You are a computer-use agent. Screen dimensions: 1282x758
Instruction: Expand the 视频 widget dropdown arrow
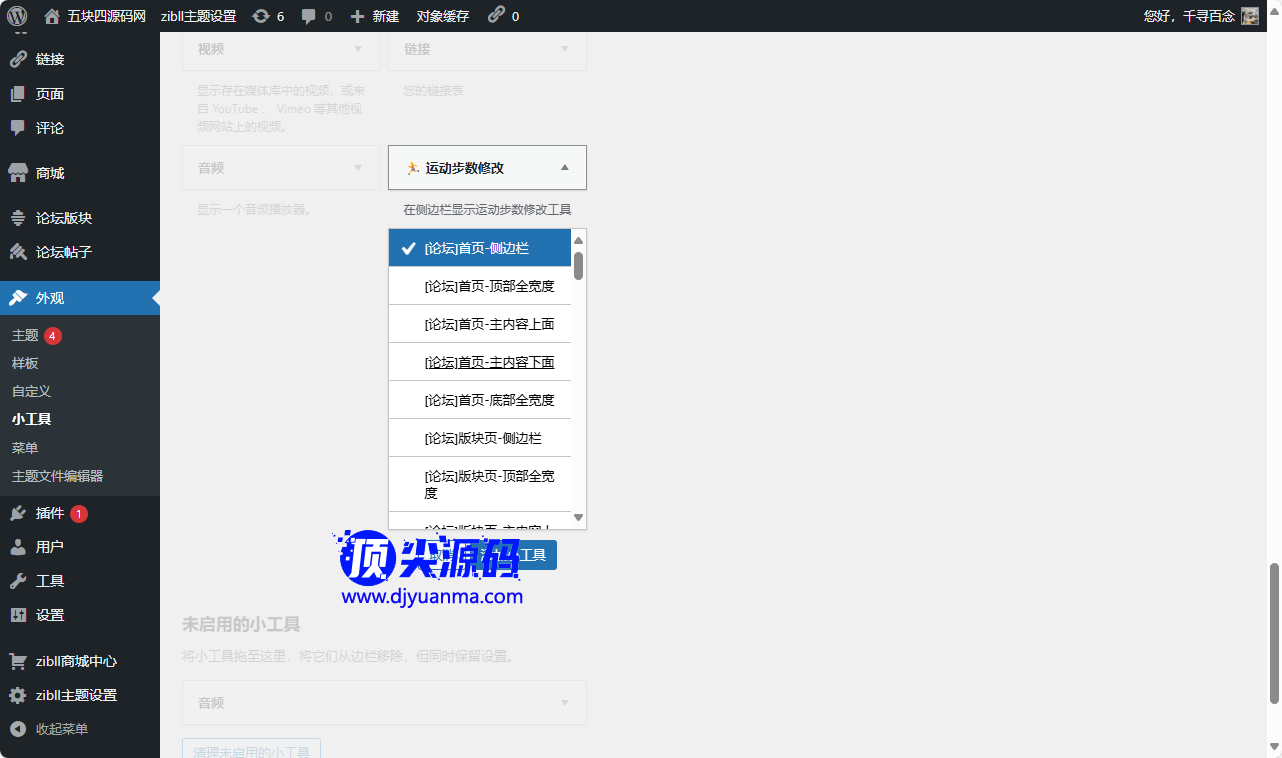point(358,49)
